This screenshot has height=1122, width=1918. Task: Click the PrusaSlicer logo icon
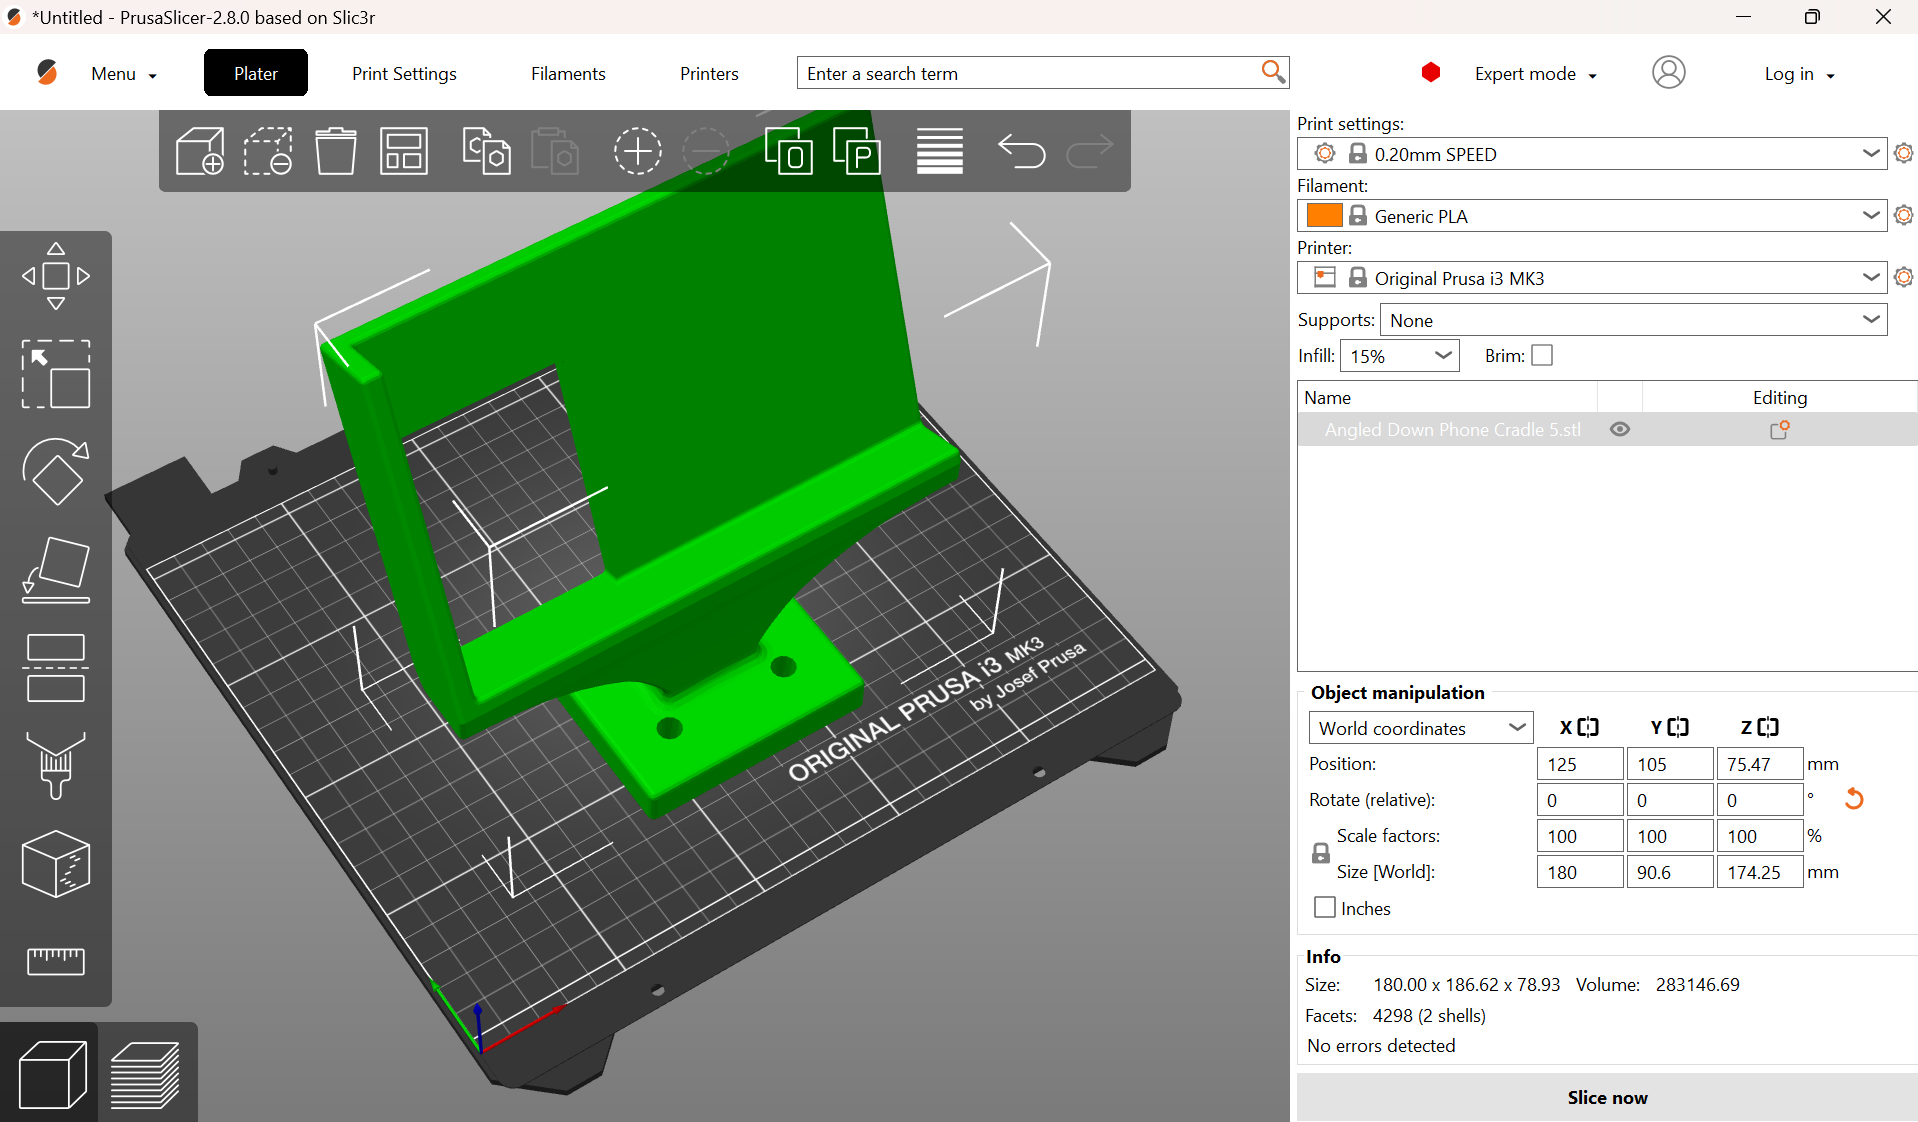coord(47,73)
